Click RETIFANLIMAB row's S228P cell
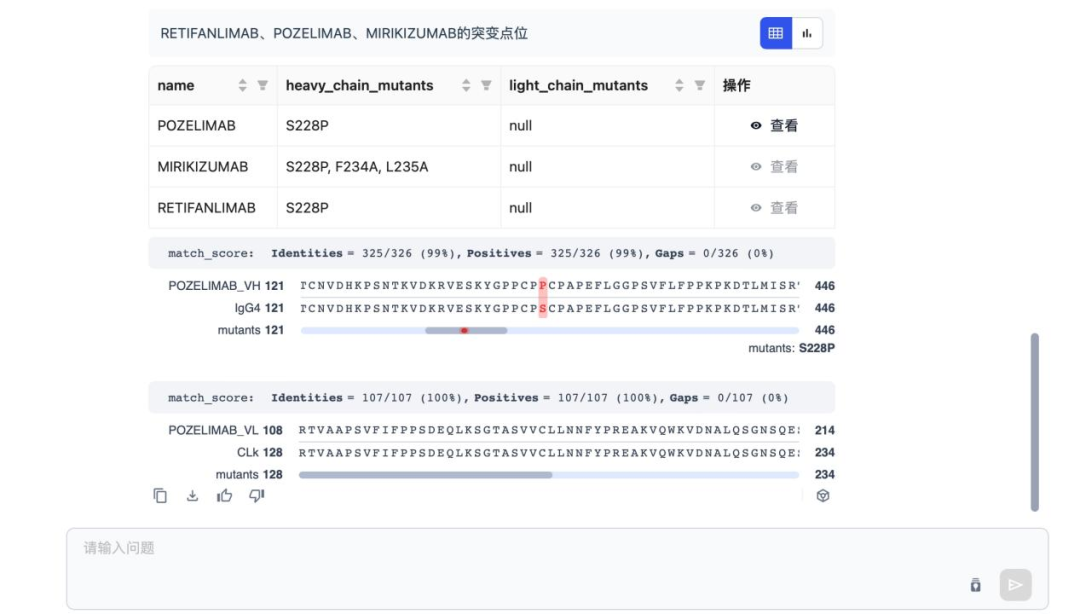 [x=389, y=208]
